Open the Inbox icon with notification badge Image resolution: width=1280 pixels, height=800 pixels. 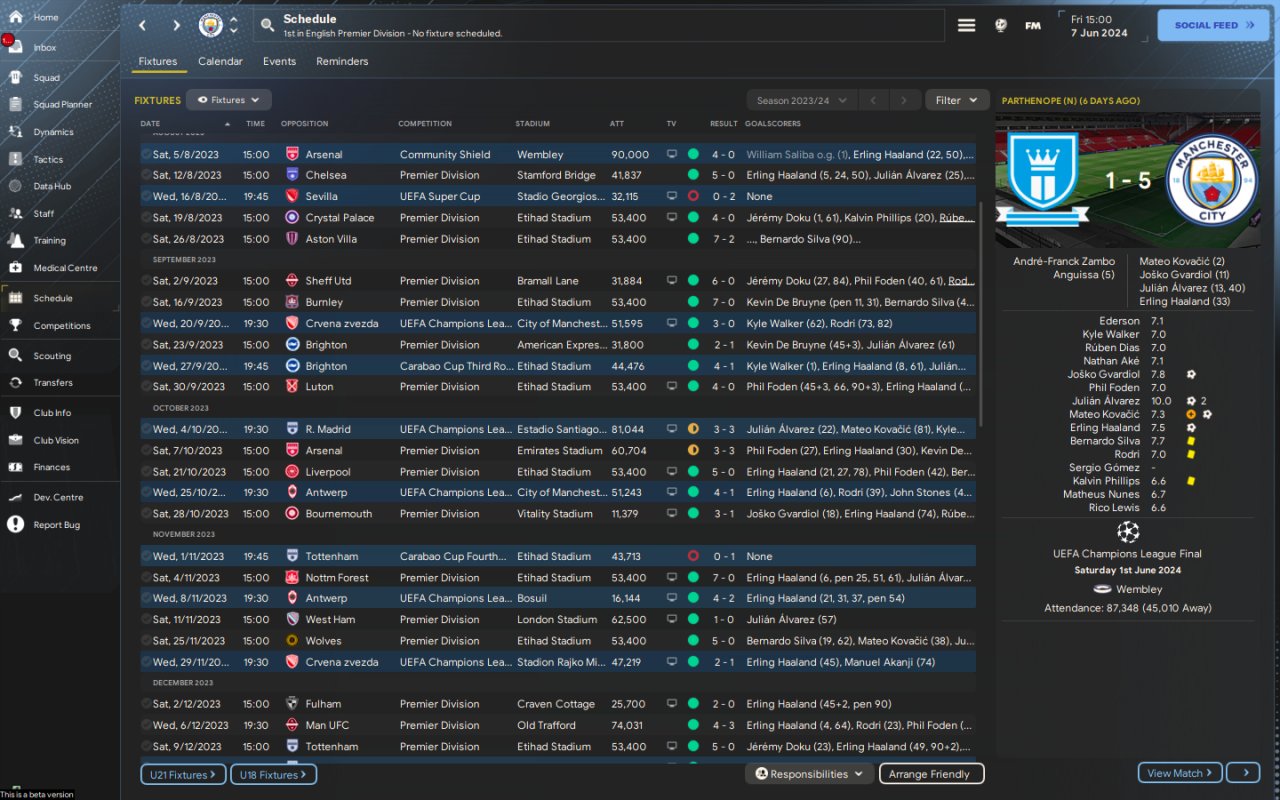pos(14,46)
